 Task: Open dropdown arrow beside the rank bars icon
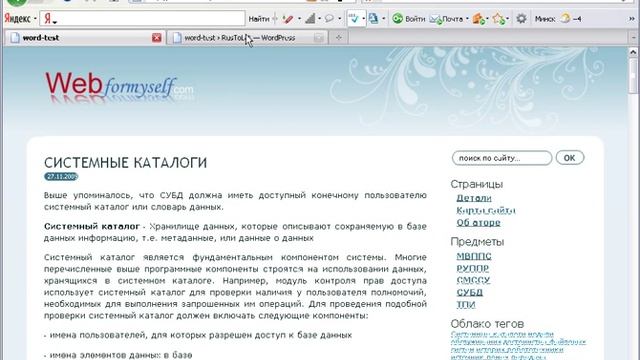point(319,19)
